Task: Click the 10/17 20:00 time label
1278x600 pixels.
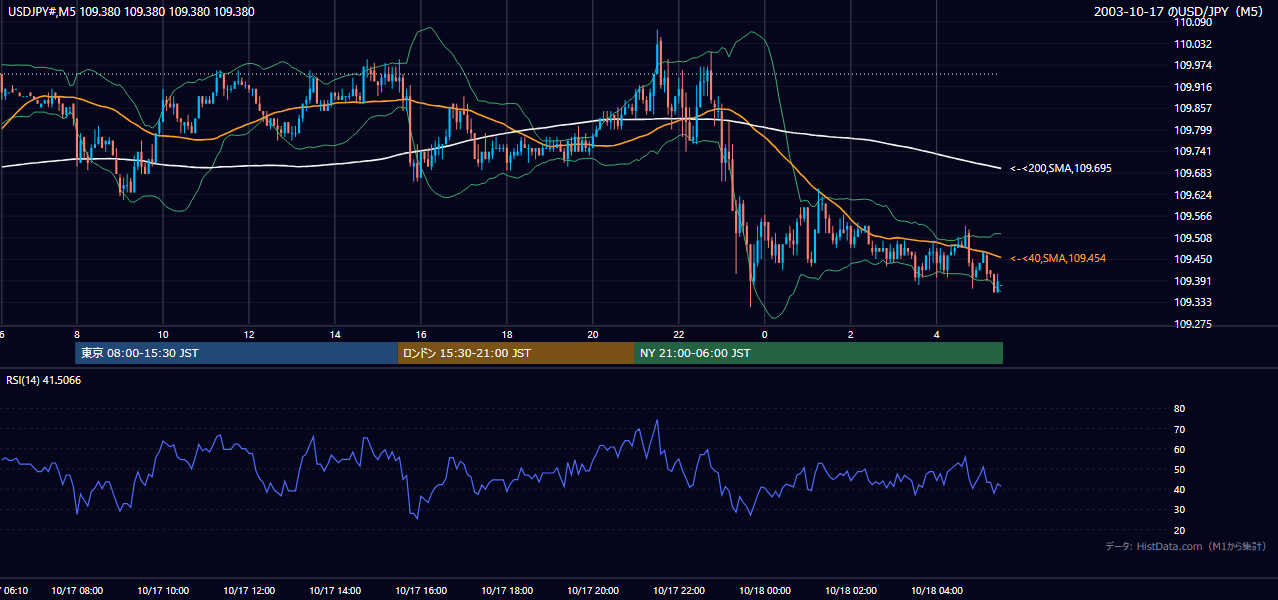Action: coord(593,591)
